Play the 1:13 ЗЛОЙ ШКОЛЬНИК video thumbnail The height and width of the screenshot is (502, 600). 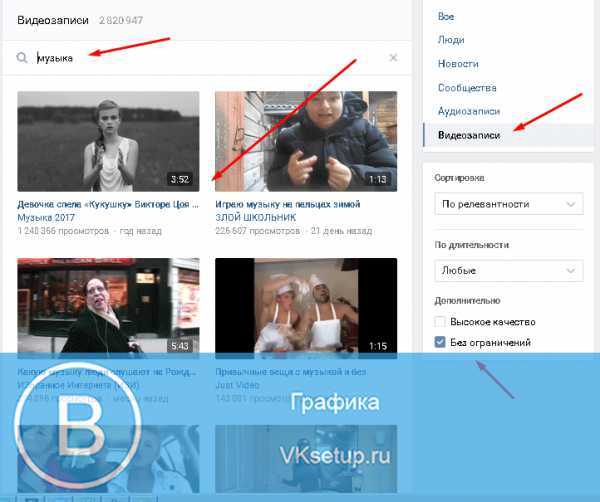coord(306,141)
